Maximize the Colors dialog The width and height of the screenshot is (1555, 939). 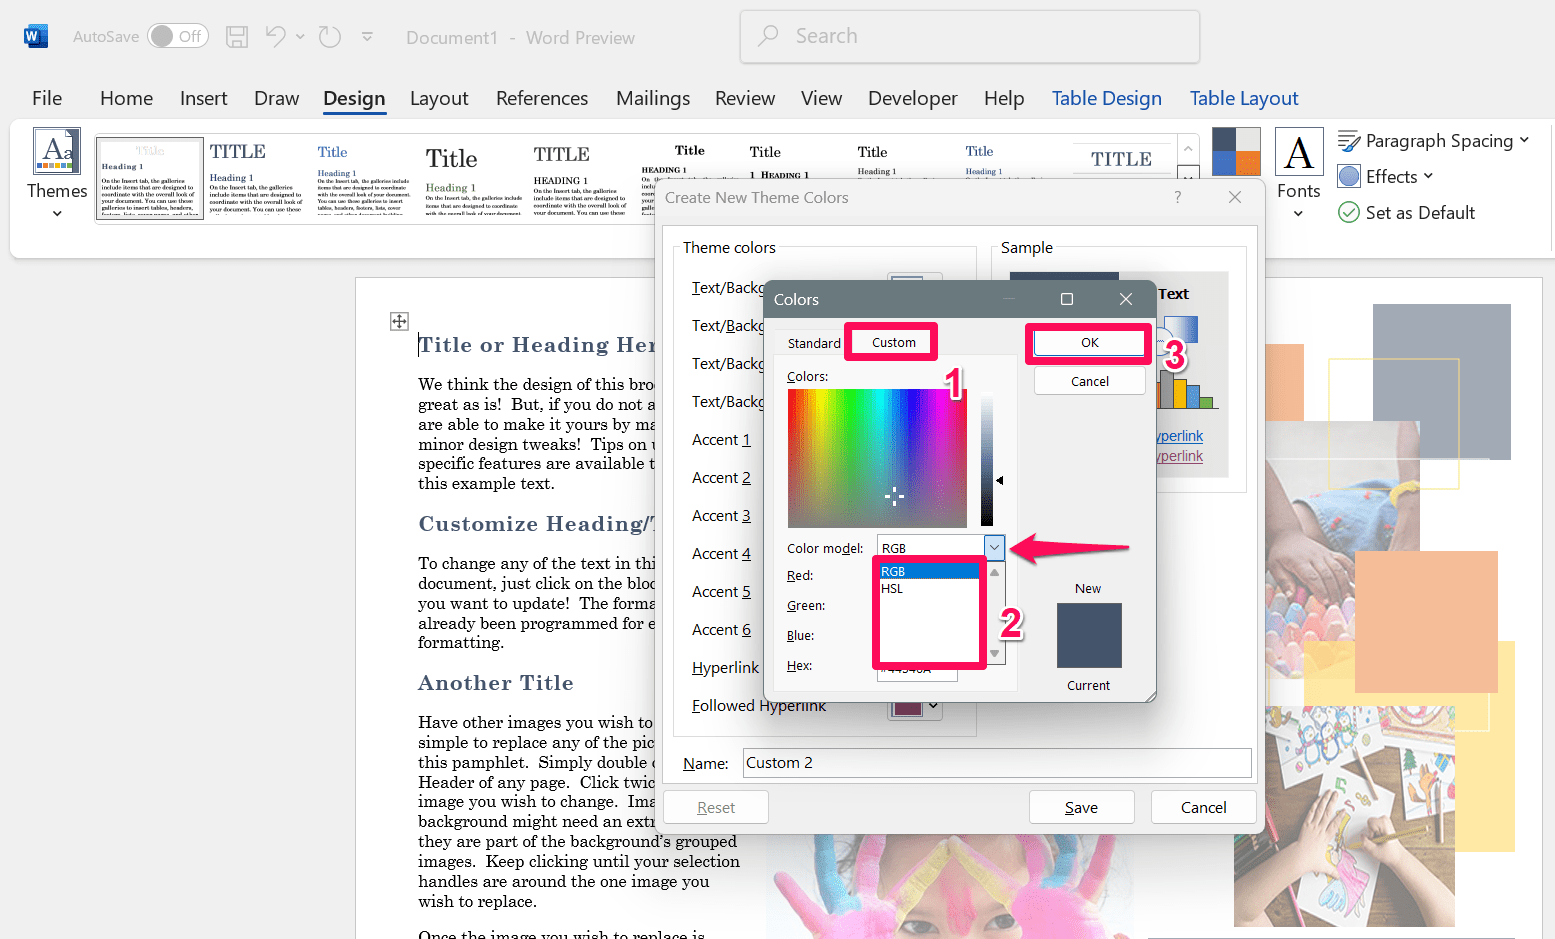1067,299
